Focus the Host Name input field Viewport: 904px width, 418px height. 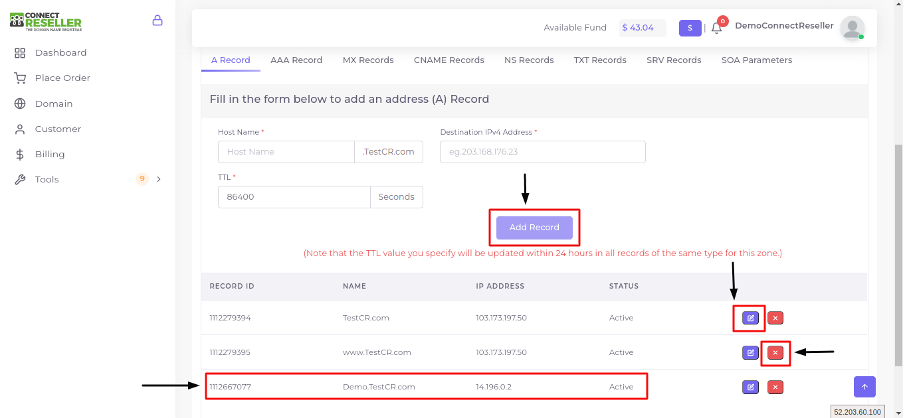[x=286, y=152]
